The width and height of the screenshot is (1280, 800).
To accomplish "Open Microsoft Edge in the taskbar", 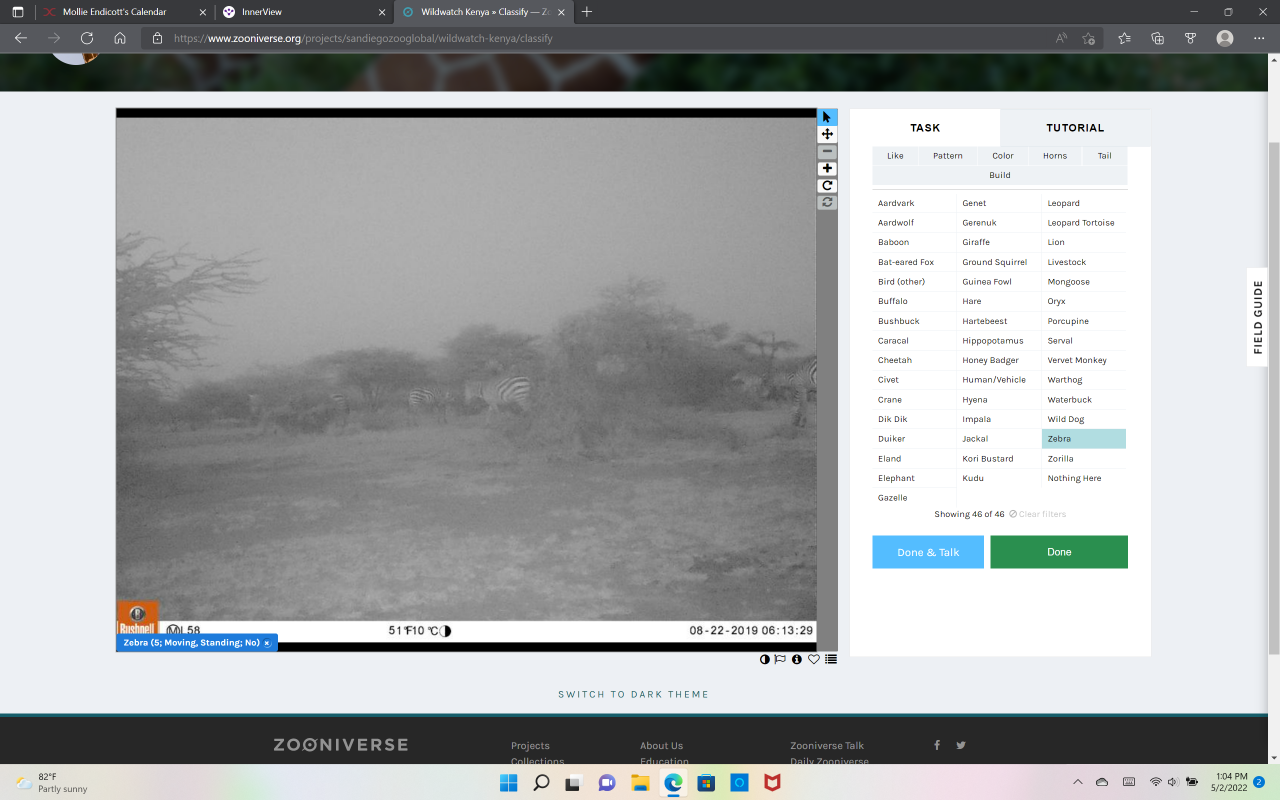I will 673,782.
